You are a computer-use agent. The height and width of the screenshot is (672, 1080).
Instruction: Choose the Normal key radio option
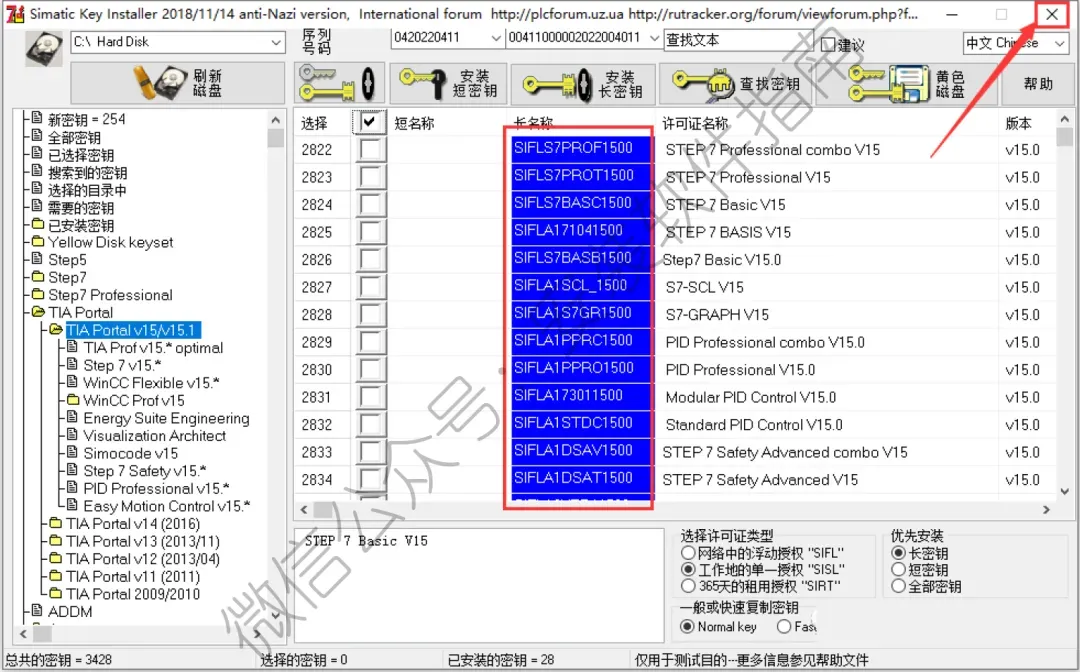pos(687,627)
